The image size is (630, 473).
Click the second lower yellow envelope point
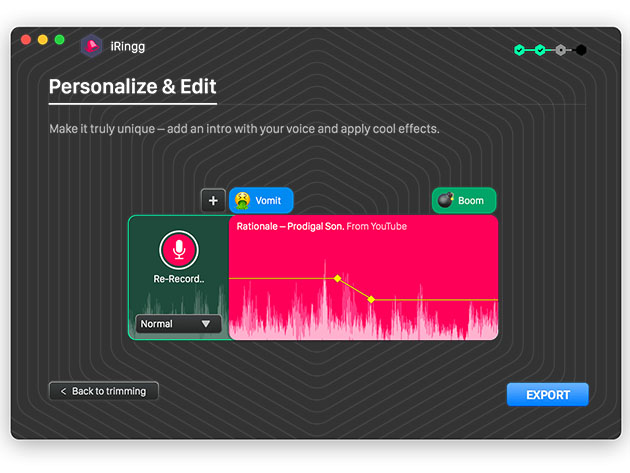tap(371, 299)
